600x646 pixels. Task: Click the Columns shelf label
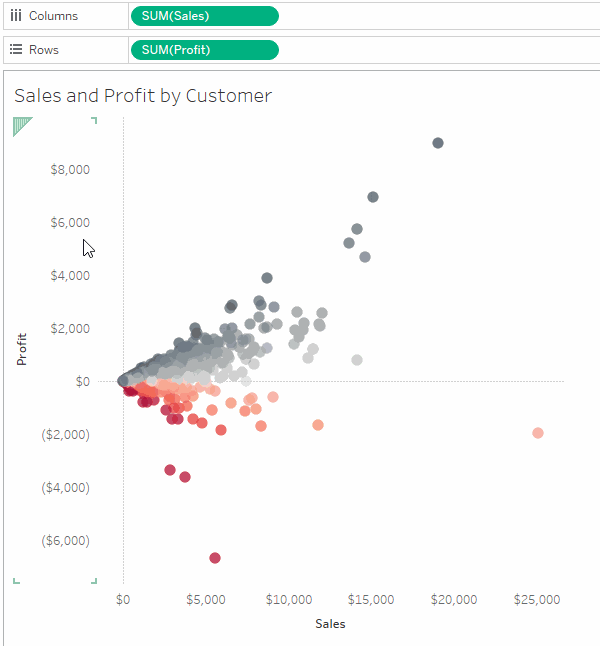[x=53, y=16]
